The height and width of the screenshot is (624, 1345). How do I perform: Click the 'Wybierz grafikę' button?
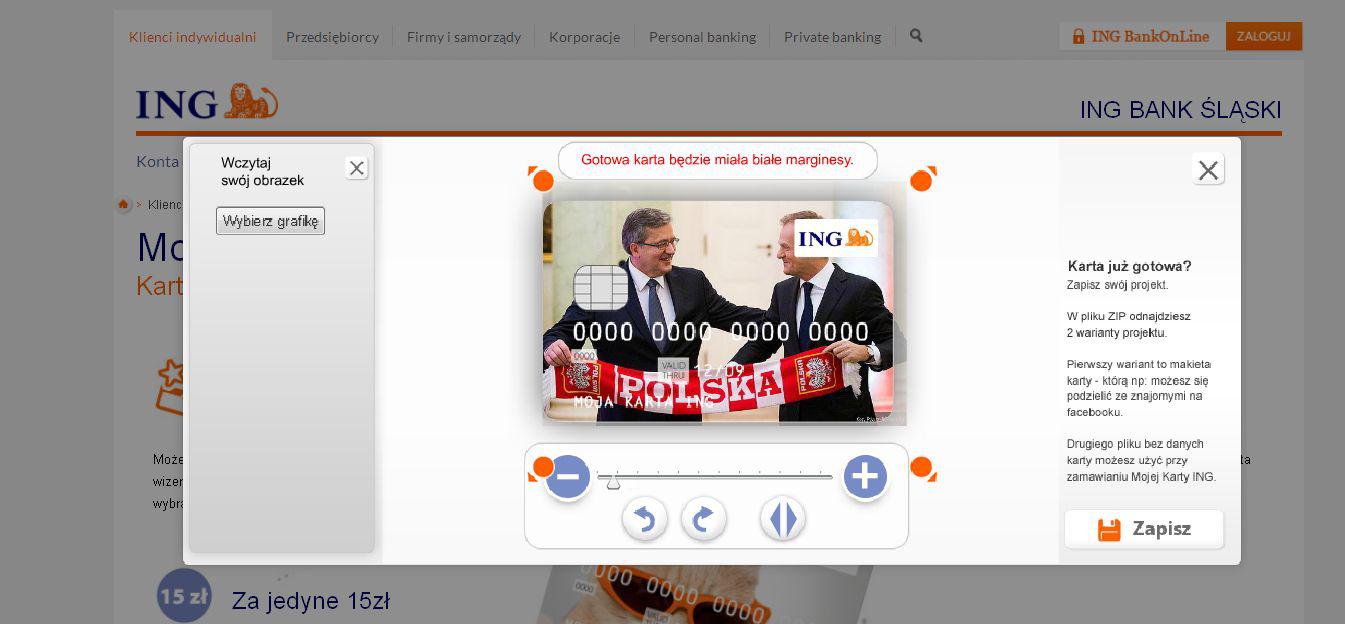(x=270, y=221)
